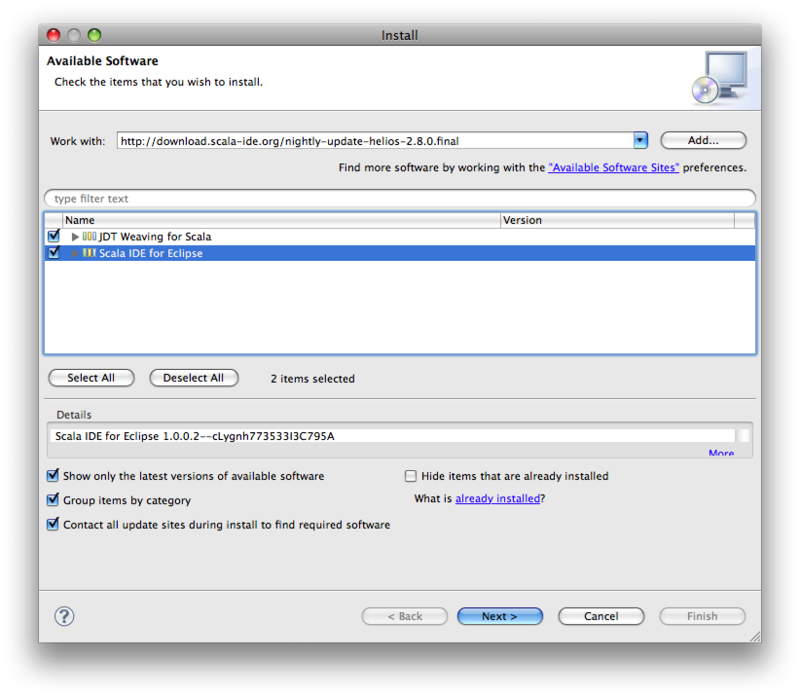Toggle Contact all update sites checkbox

pyautogui.click(x=53, y=524)
